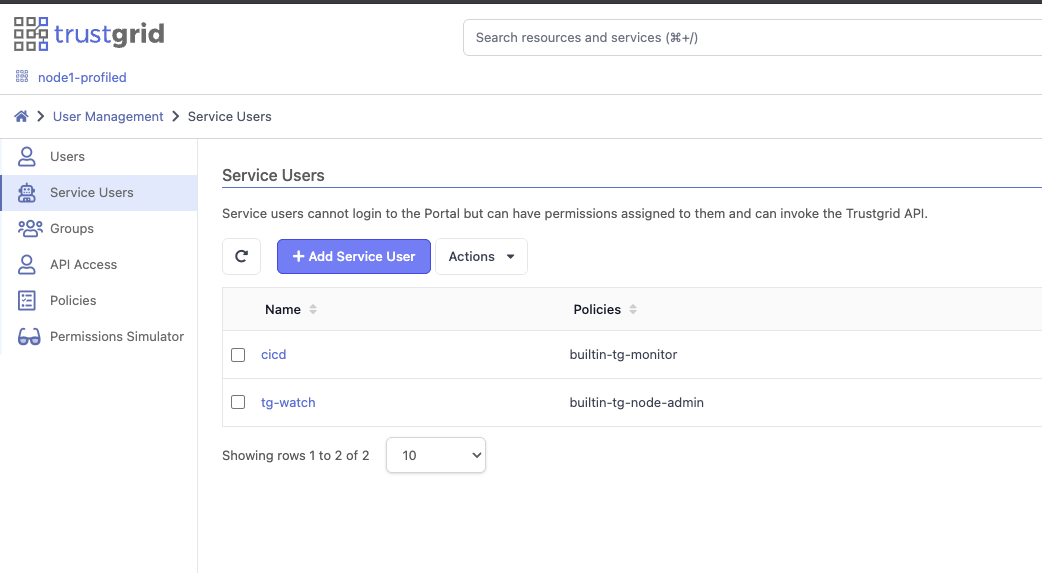This screenshot has width=1042, height=573.
Task: Click the Users person icon in sidebar
Action: pyautogui.click(x=28, y=156)
